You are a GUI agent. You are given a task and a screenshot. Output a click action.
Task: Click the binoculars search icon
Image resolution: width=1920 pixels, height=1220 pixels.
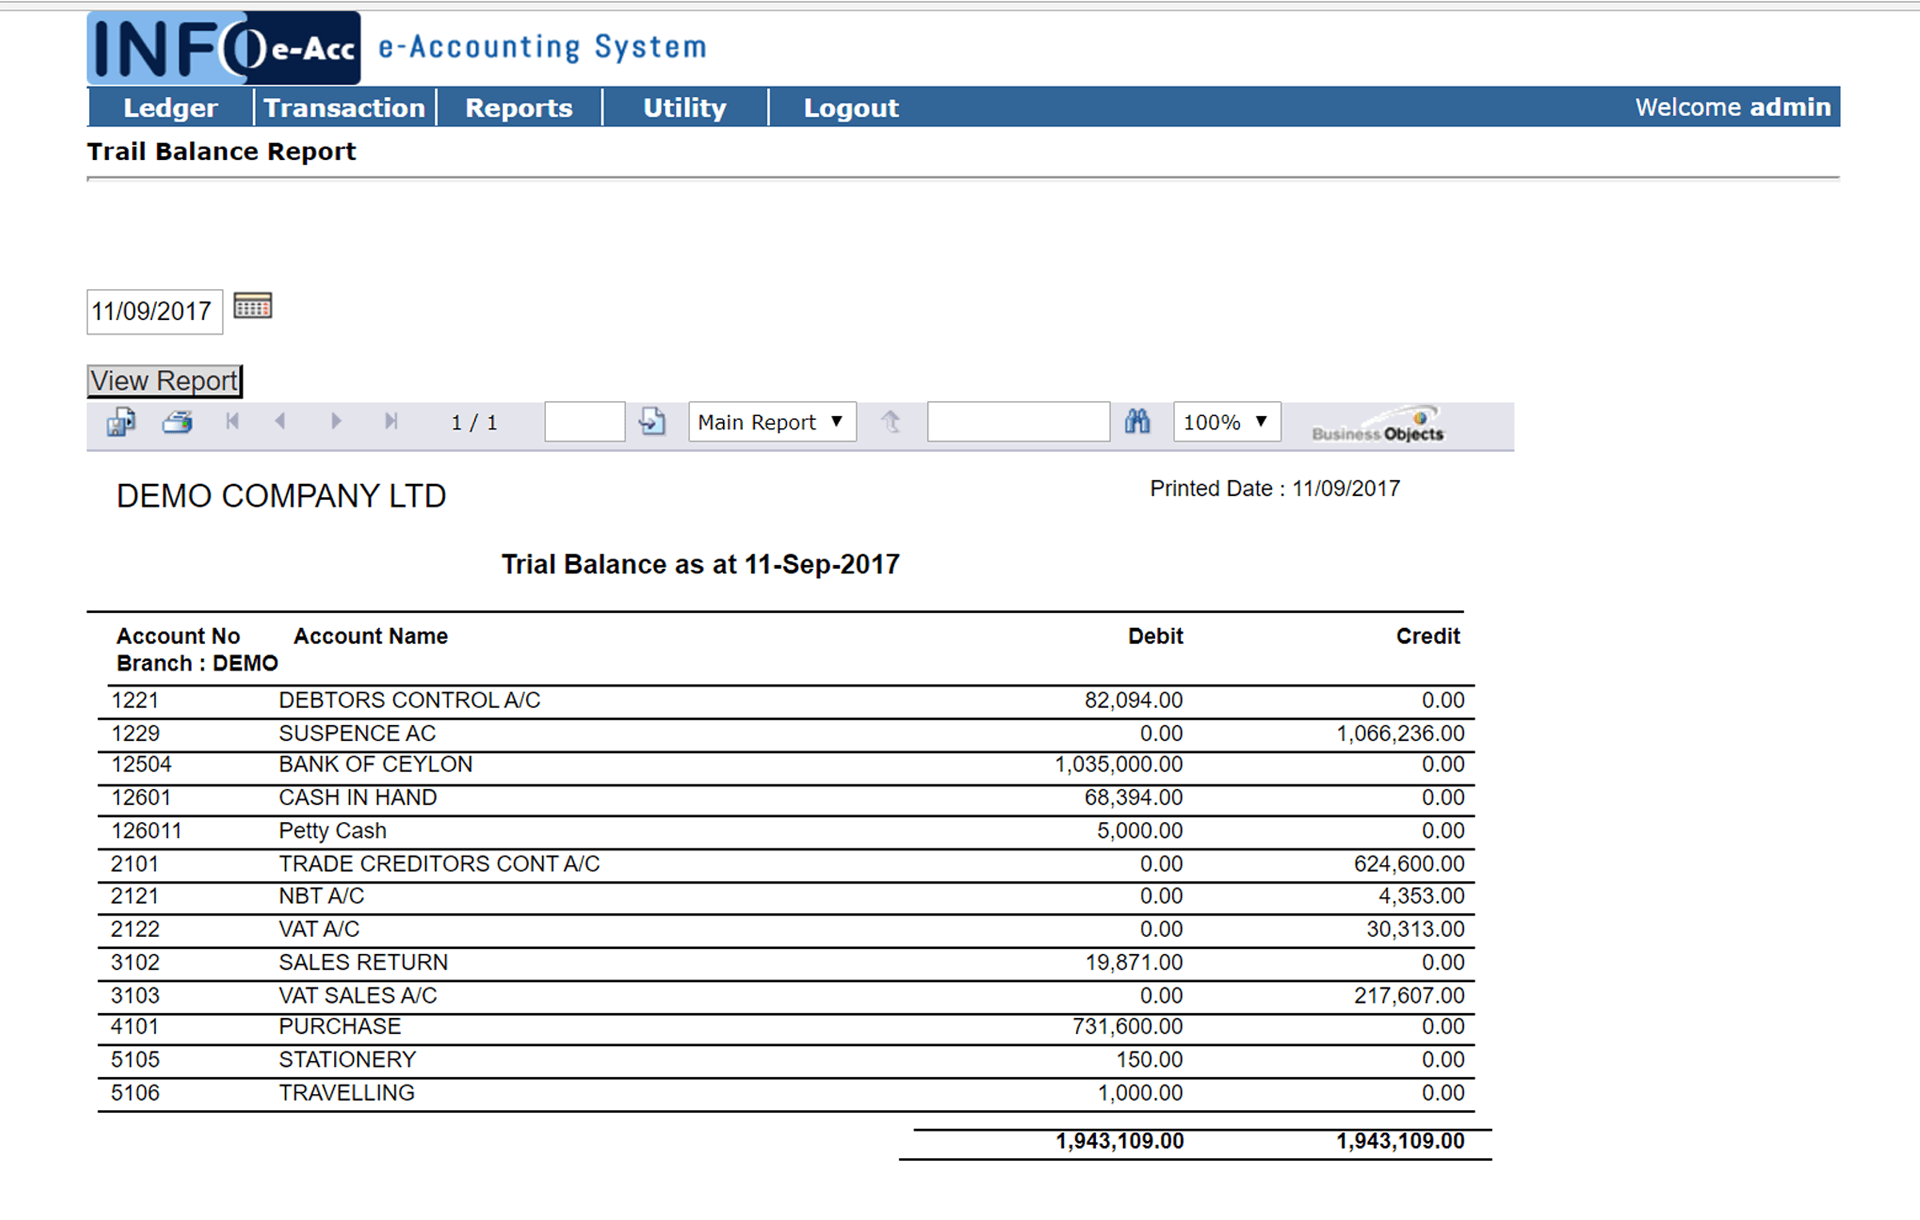(x=1137, y=422)
